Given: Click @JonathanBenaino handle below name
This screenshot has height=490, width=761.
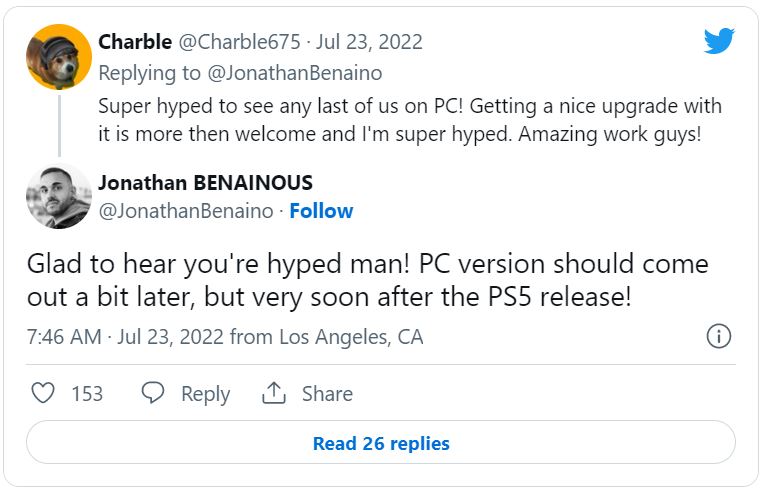Looking at the screenshot, I should click(186, 211).
